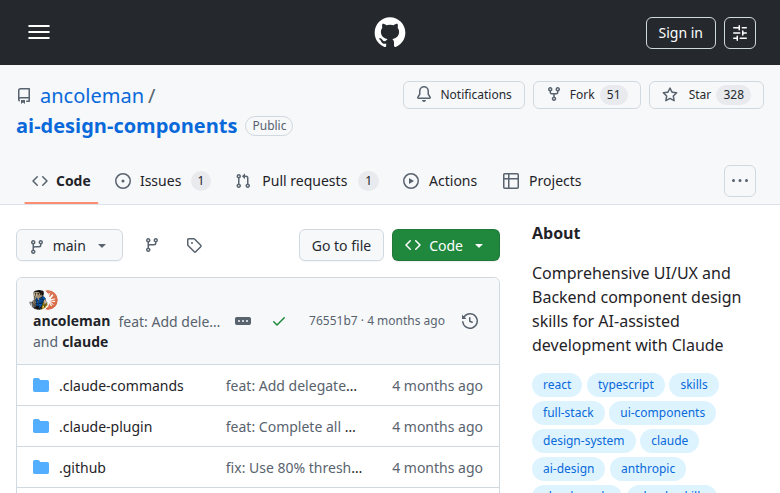Show more repository tabs via ellipsis

coord(740,181)
